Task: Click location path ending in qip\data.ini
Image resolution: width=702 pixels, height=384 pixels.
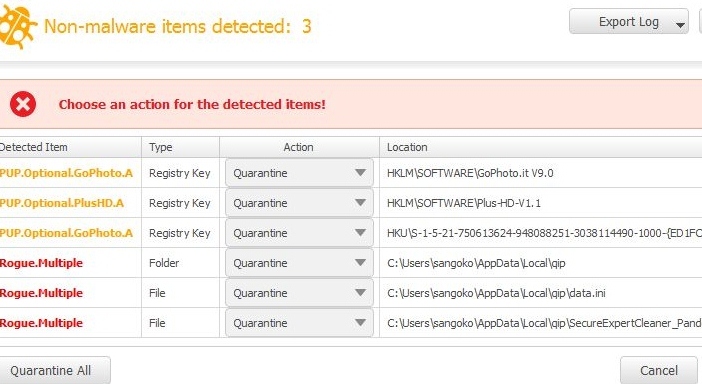Action: (496, 293)
